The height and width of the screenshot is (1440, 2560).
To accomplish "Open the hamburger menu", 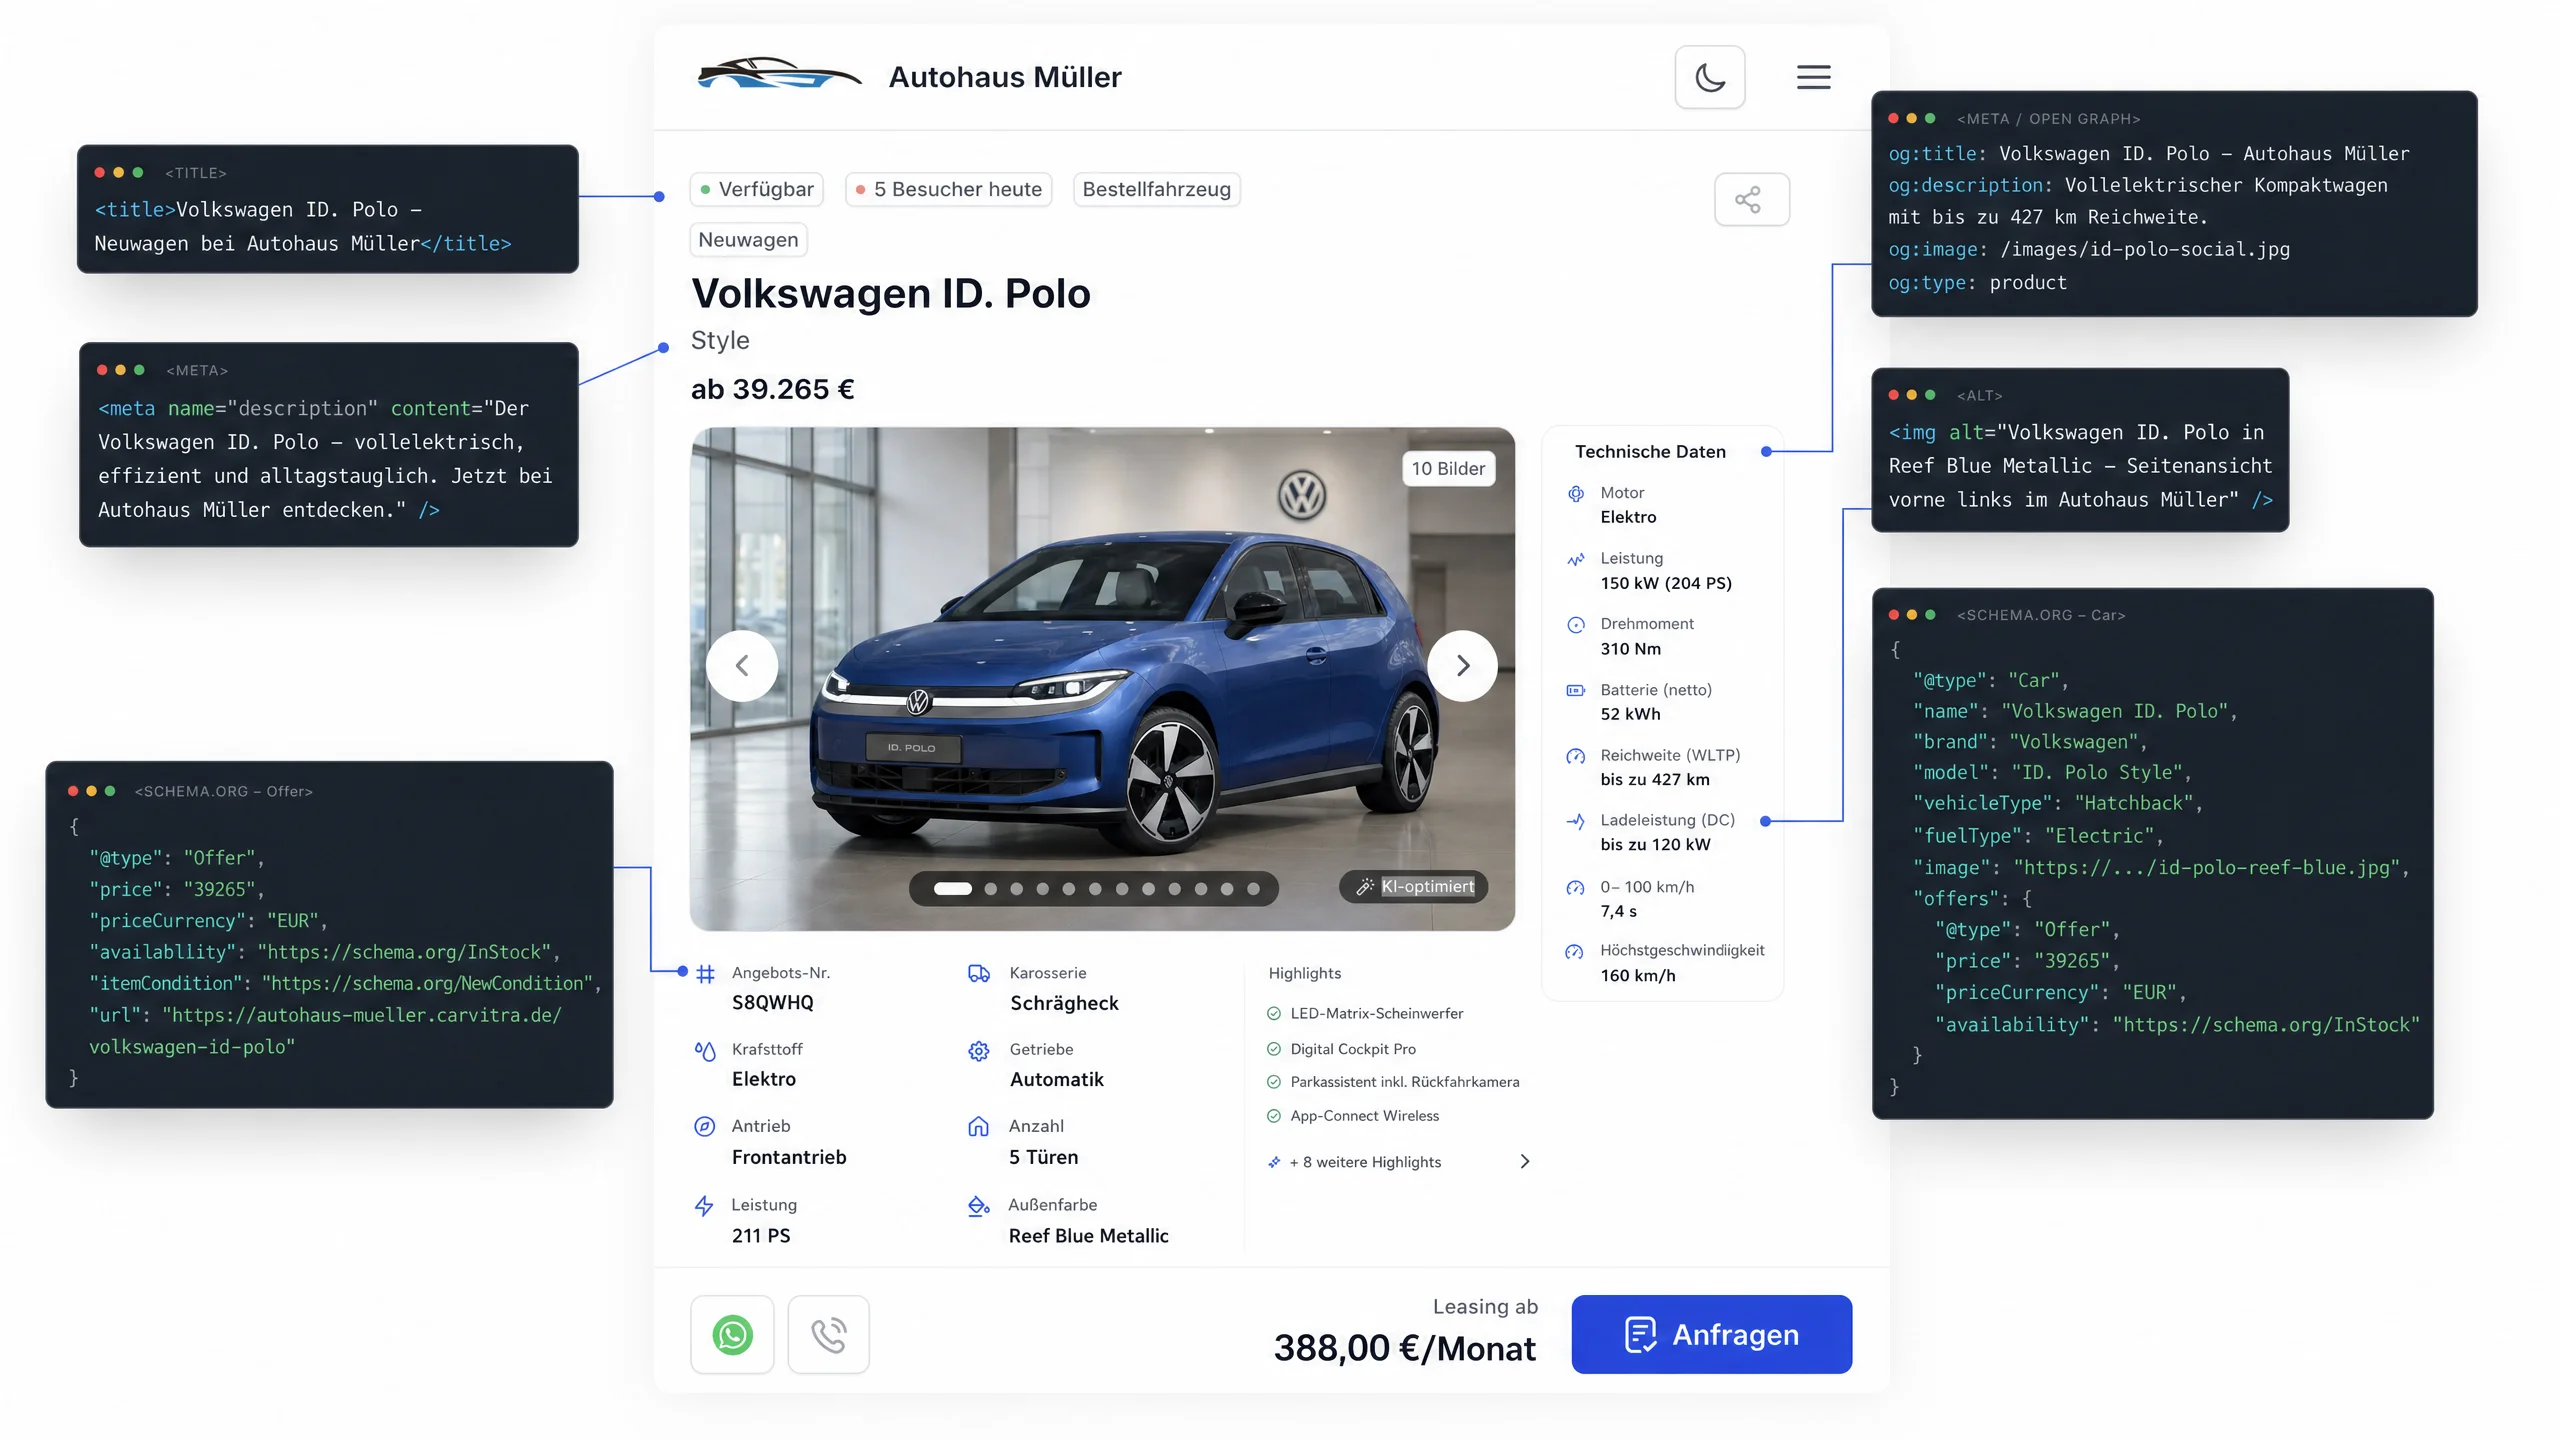I will pyautogui.click(x=1813, y=77).
